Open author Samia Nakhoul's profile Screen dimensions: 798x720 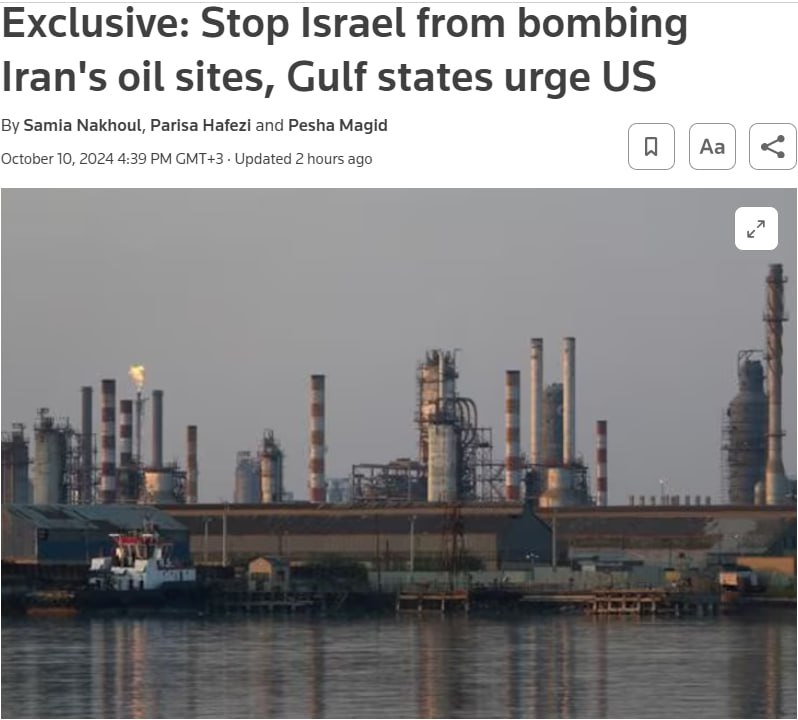pyautogui.click(x=82, y=125)
